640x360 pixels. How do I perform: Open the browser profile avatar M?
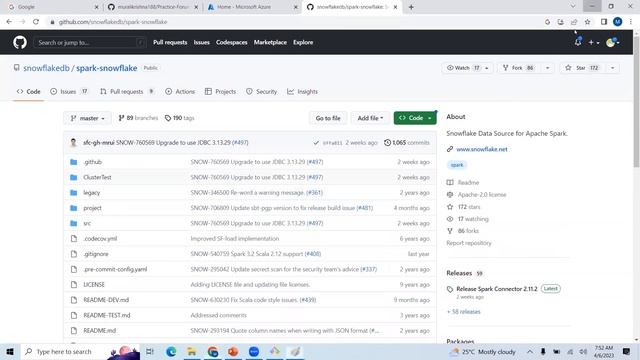(x=617, y=22)
